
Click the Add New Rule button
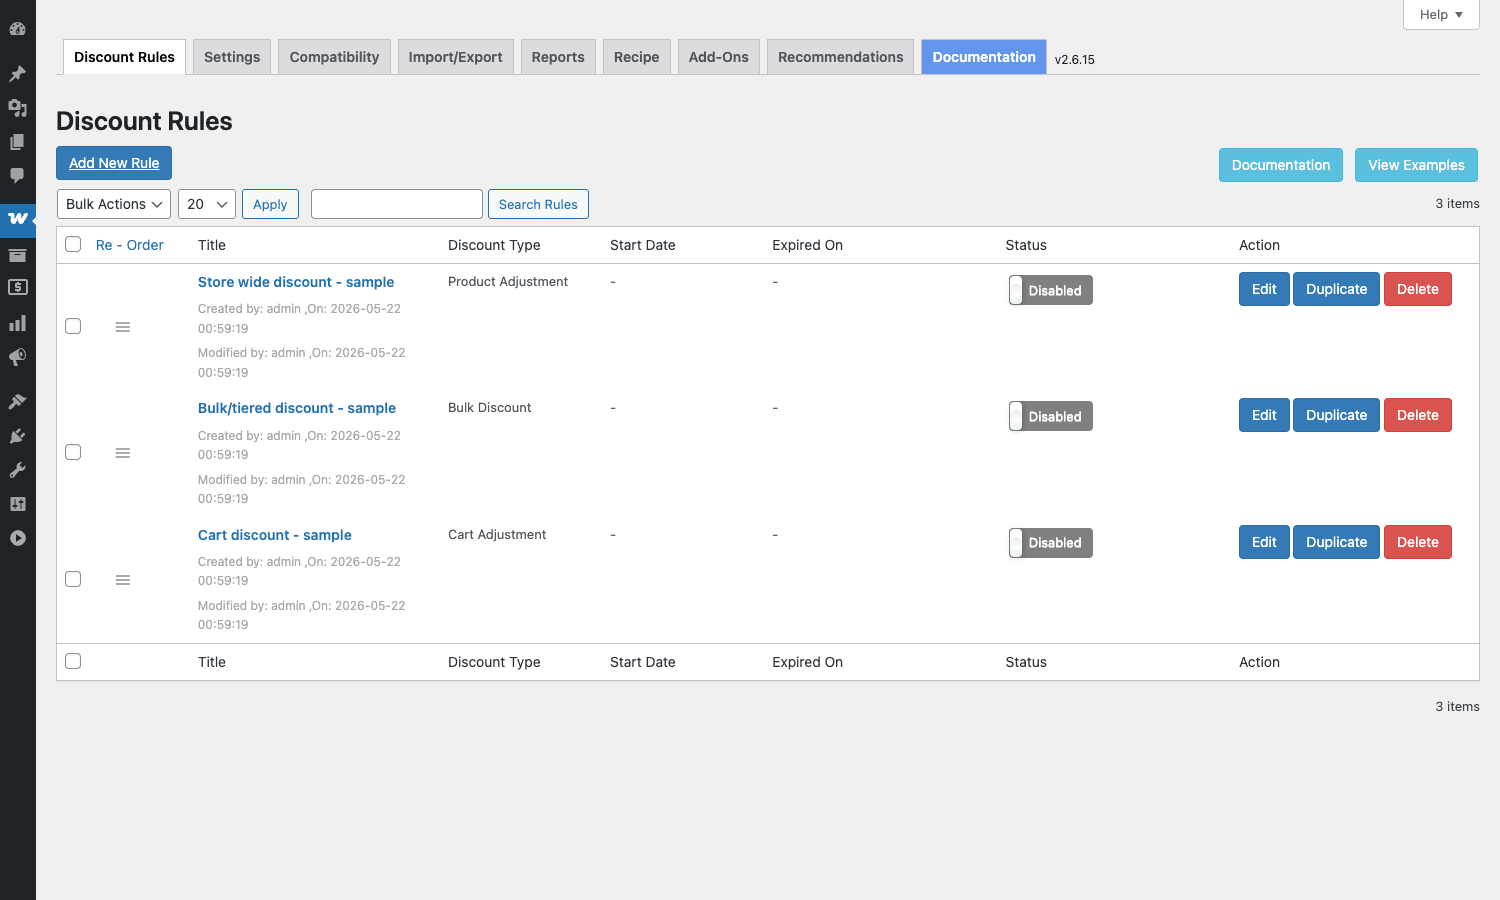click(x=114, y=163)
